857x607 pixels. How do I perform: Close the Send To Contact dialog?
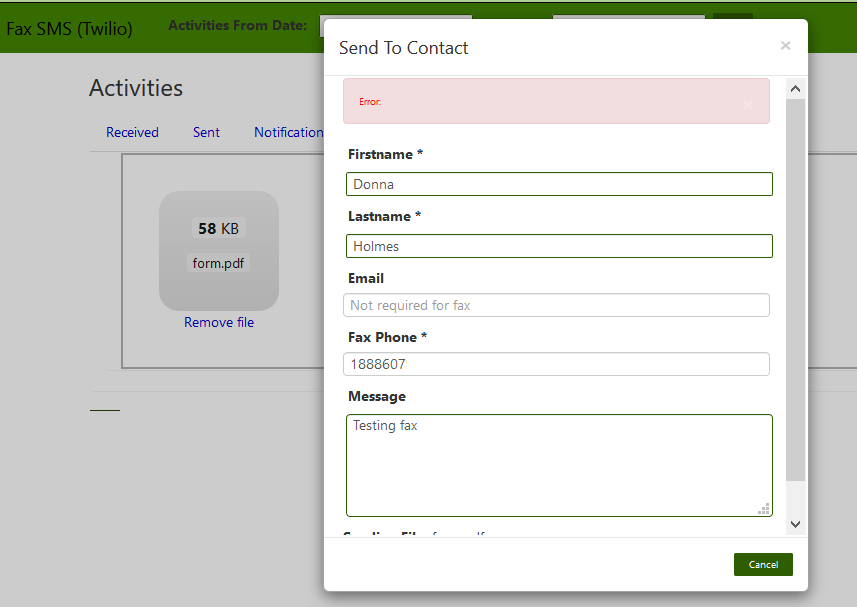pyautogui.click(x=785, y=46)
